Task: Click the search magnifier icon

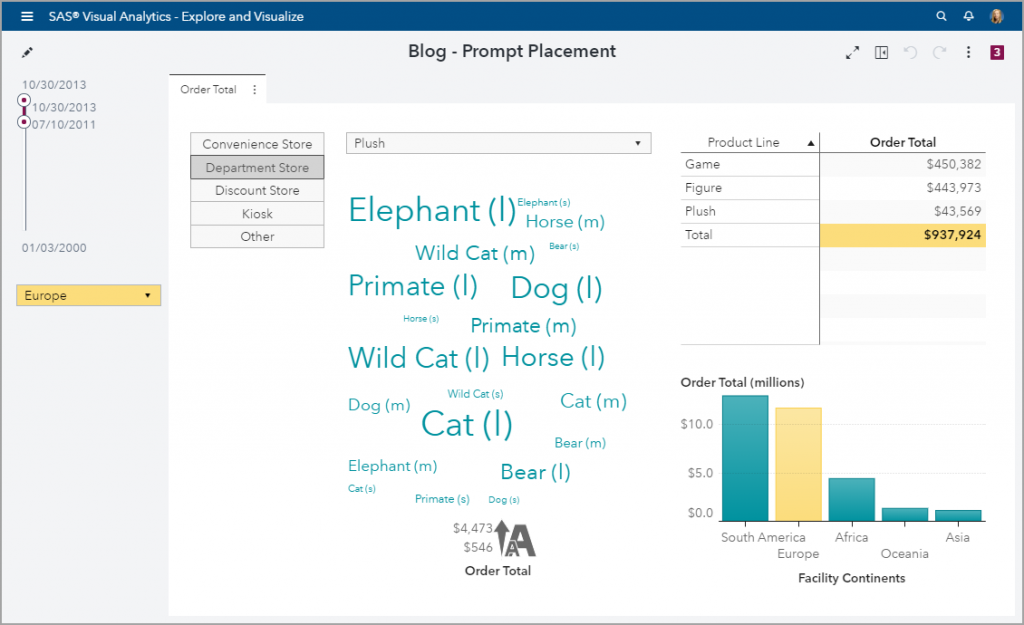Action: (941, 16)
